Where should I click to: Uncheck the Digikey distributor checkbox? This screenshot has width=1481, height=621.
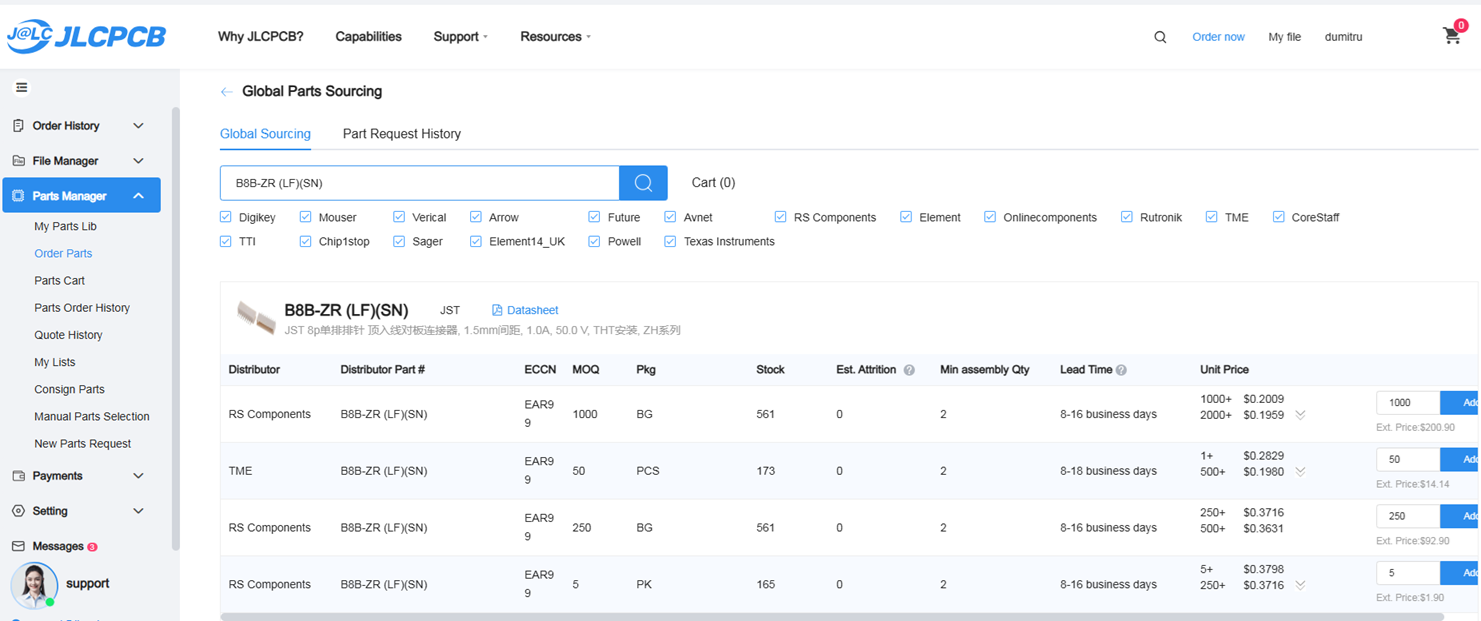coord(225,217)
